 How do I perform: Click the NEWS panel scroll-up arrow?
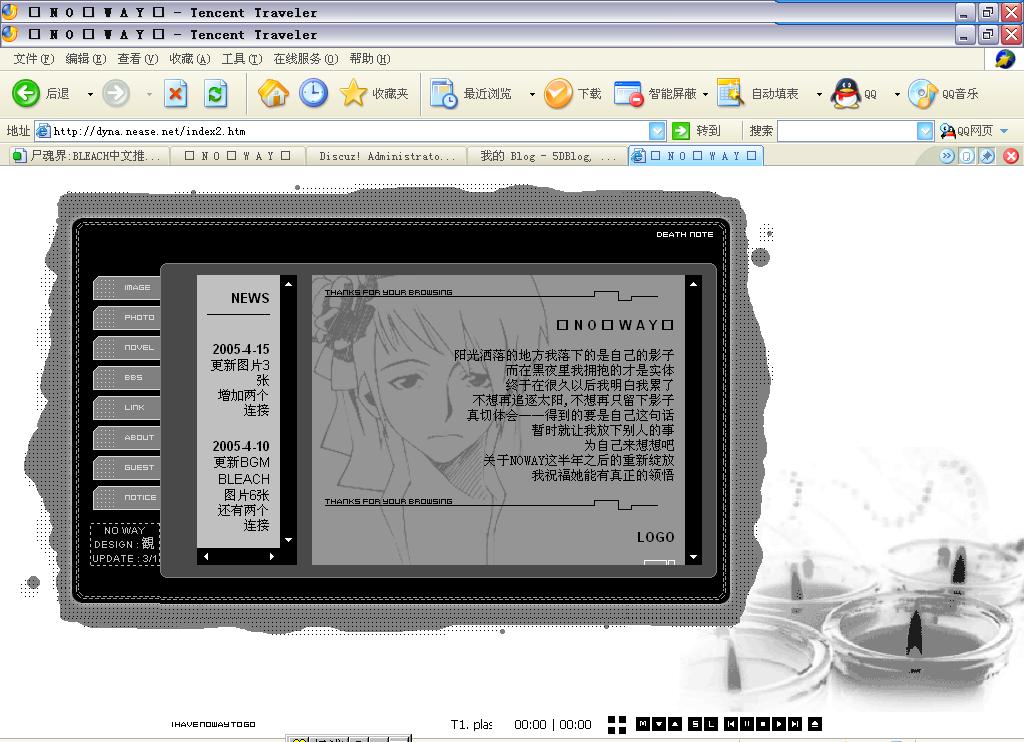tap(289, 284)
